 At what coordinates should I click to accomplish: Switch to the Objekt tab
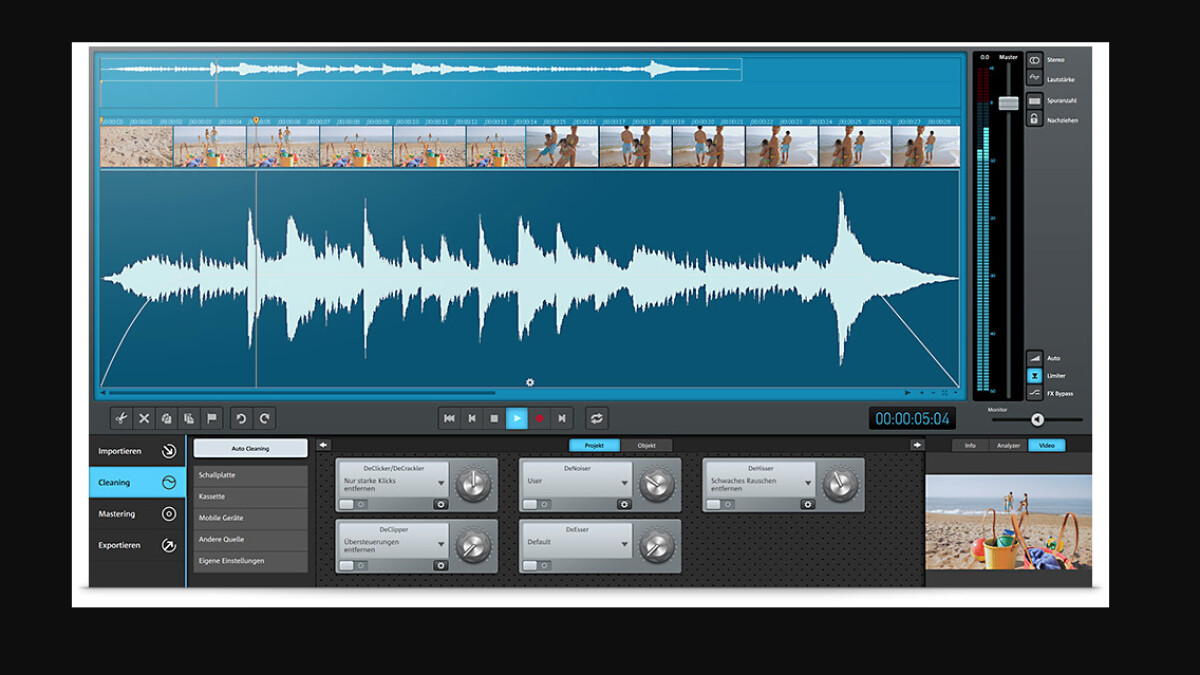[646, 445]
